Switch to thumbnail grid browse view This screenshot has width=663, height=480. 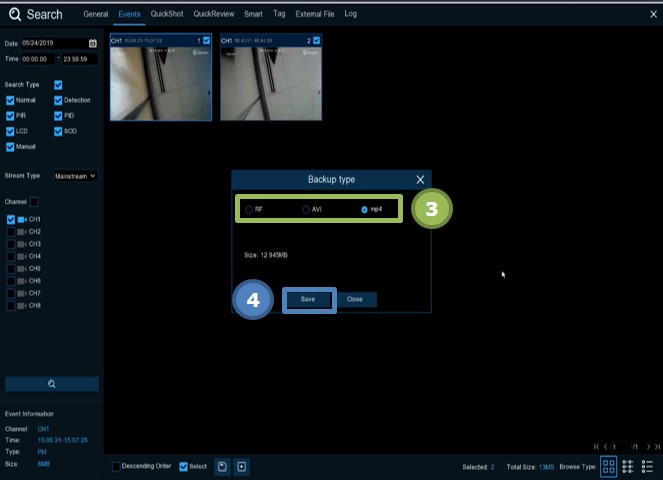point(609,466)
